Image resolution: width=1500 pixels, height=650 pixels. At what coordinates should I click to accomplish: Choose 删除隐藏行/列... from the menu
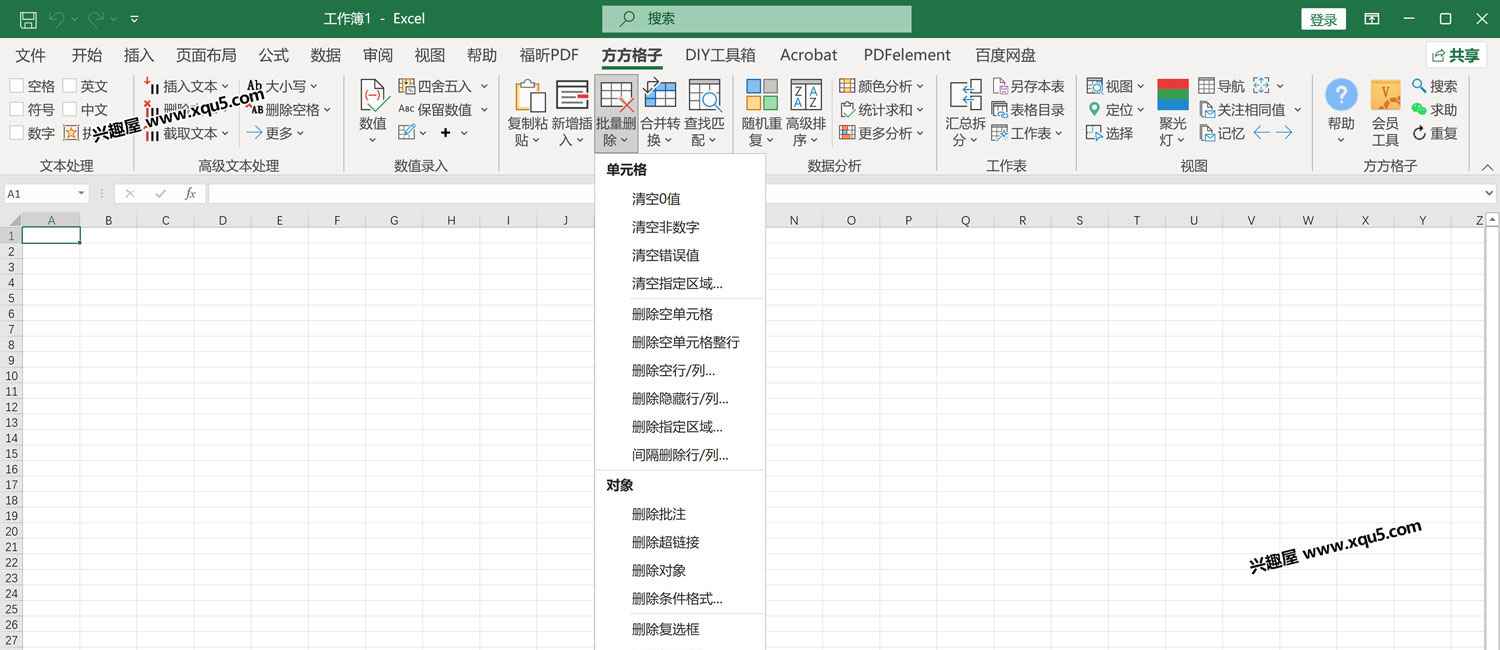coord(680,398)
